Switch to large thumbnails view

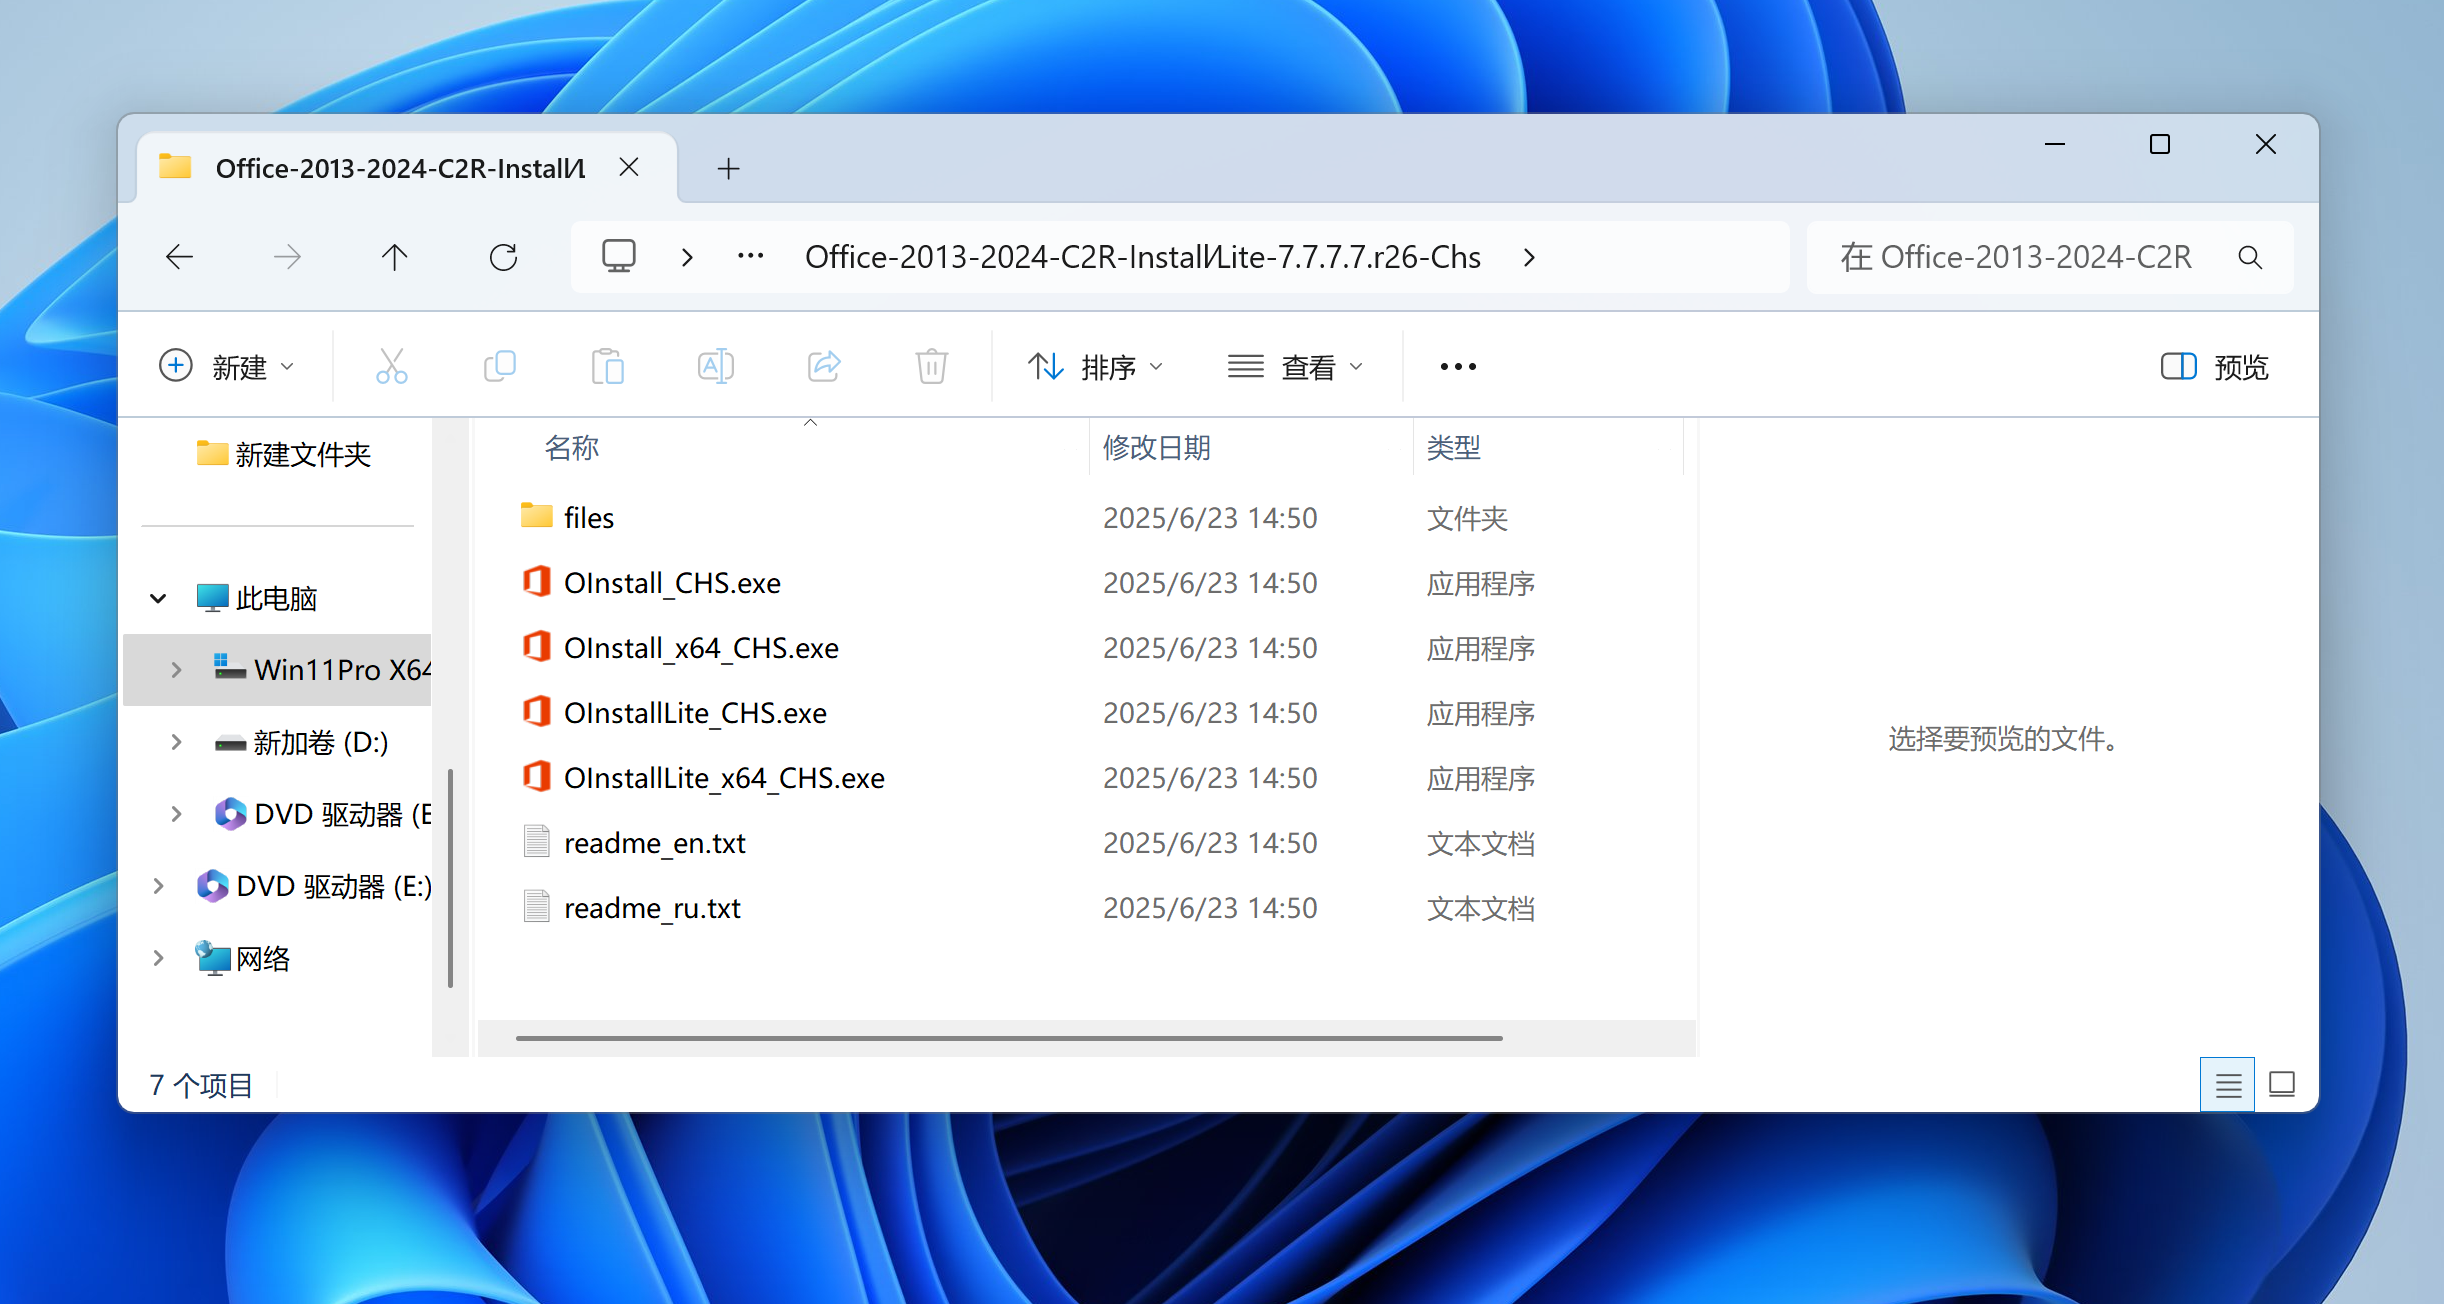click(x=2282, y=1085)
